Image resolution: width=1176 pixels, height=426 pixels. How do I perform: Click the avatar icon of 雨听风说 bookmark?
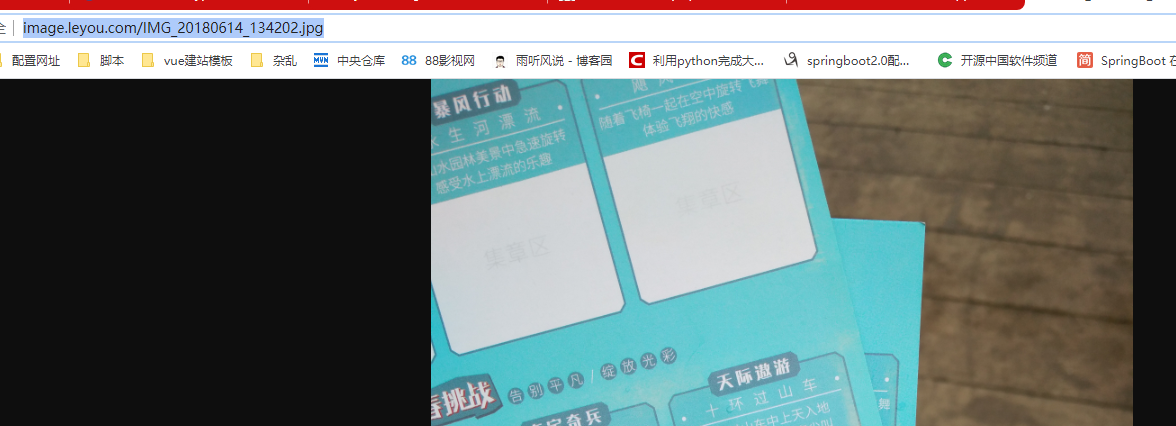(x=500, y=62)
